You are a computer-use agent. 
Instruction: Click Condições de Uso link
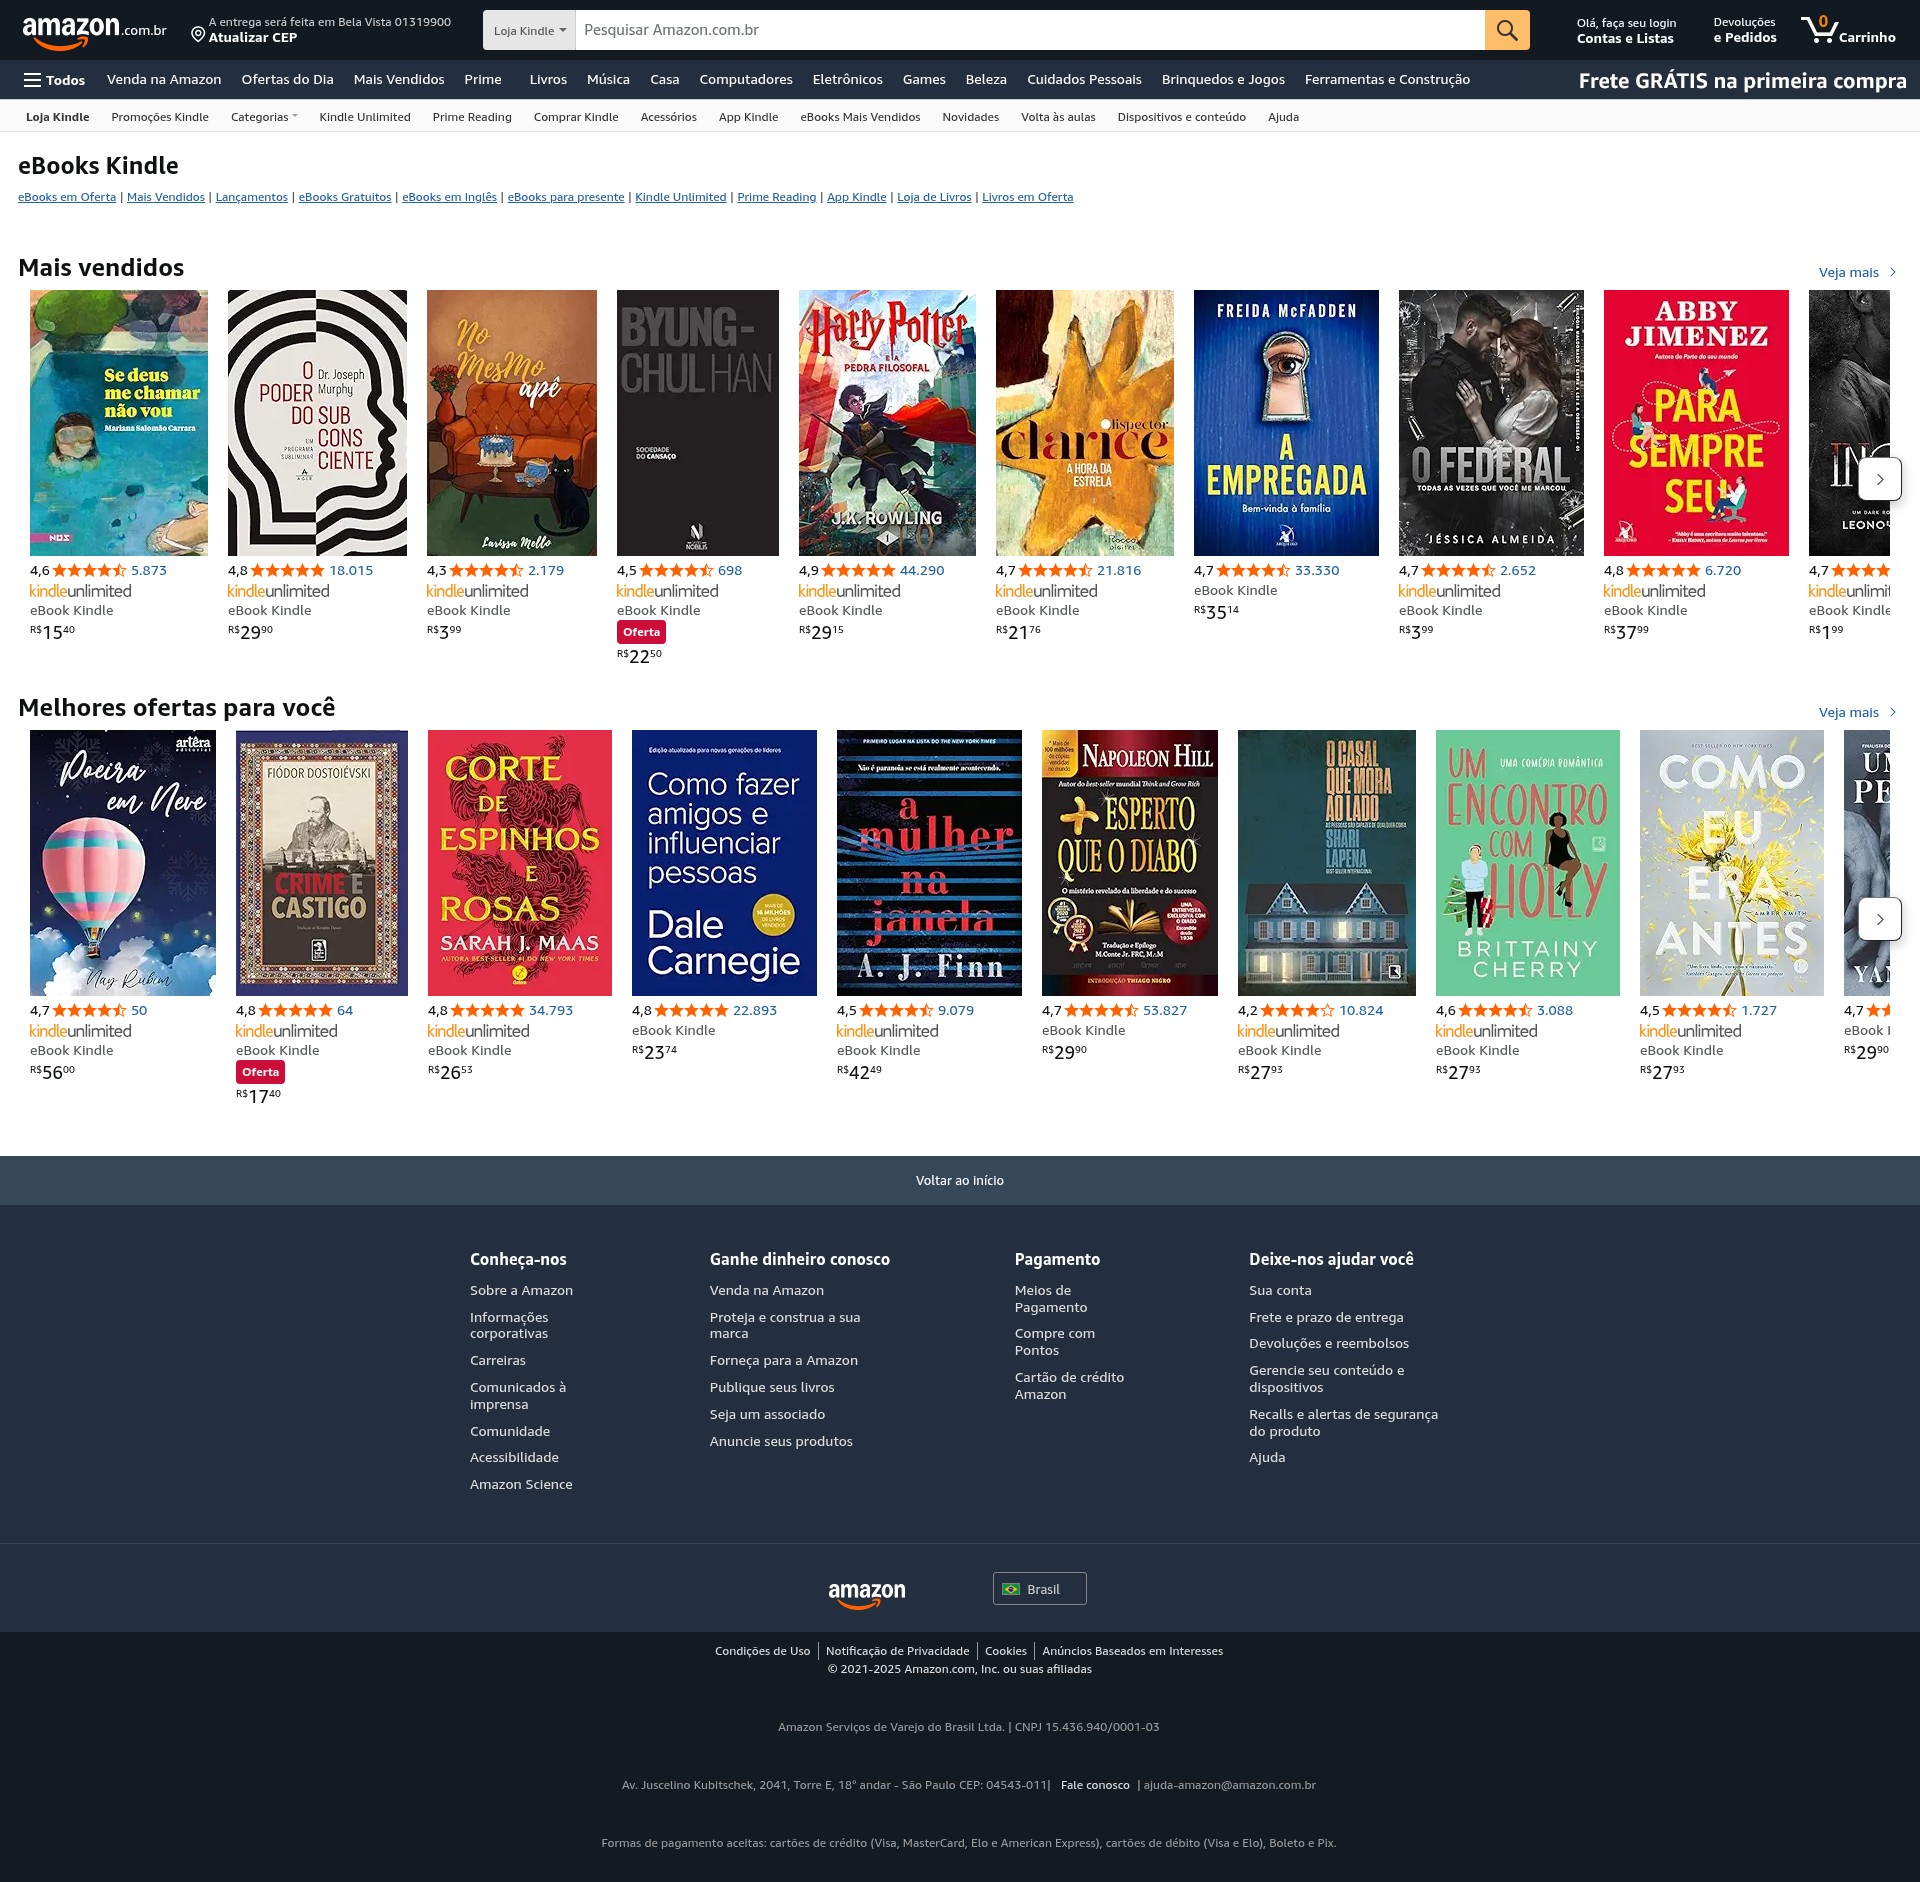point(762,1651)
